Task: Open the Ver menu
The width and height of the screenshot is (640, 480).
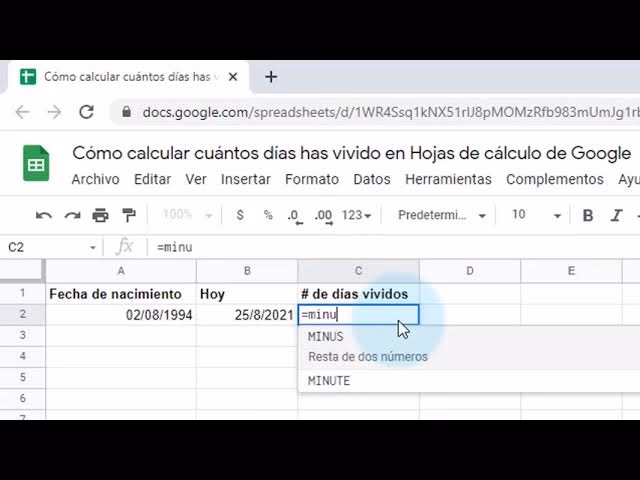Action: tap(196, 179)
